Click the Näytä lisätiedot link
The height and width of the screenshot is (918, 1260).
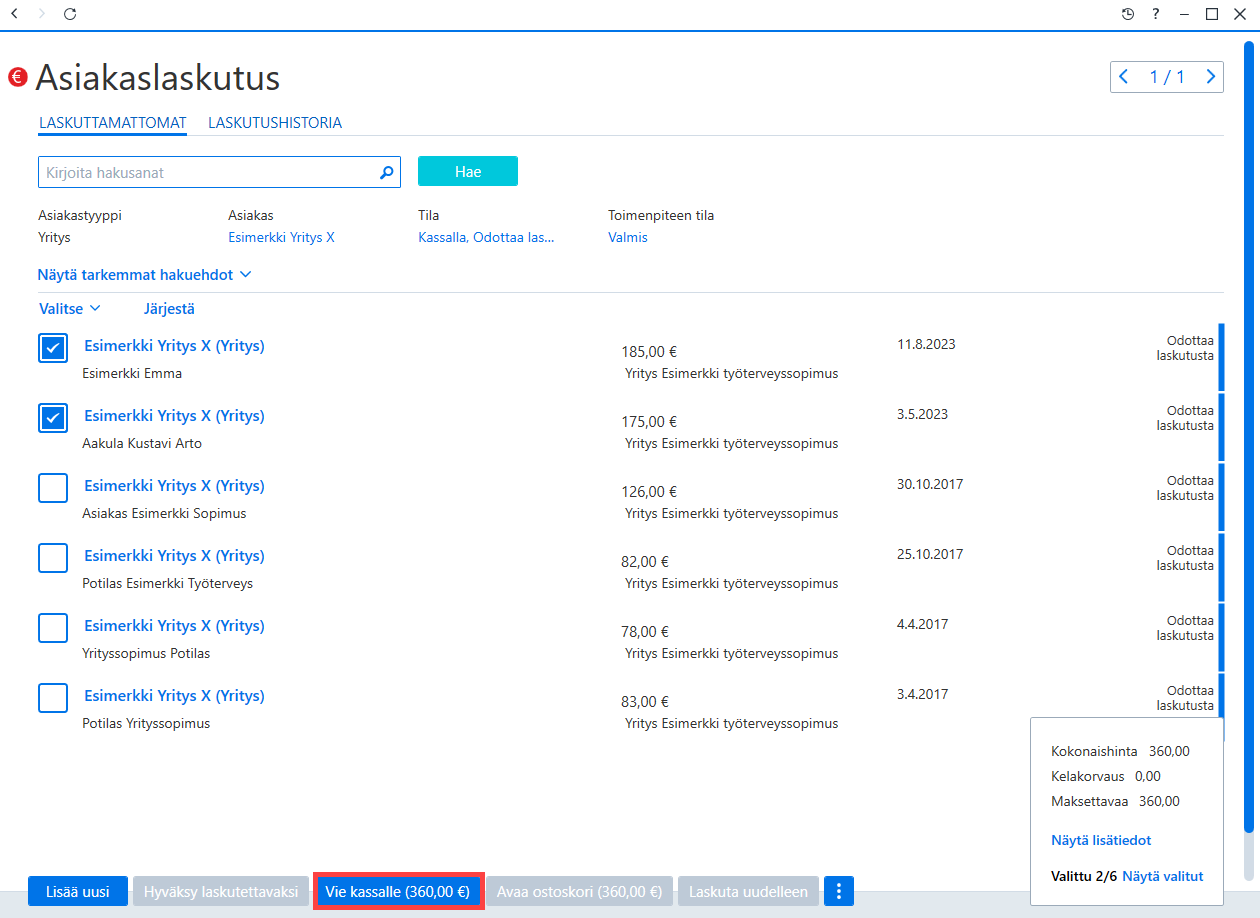tap(1101, 840)
